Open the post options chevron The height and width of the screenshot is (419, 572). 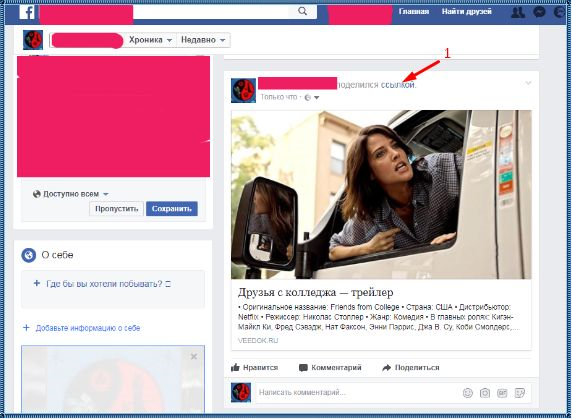tap(528, 83)
